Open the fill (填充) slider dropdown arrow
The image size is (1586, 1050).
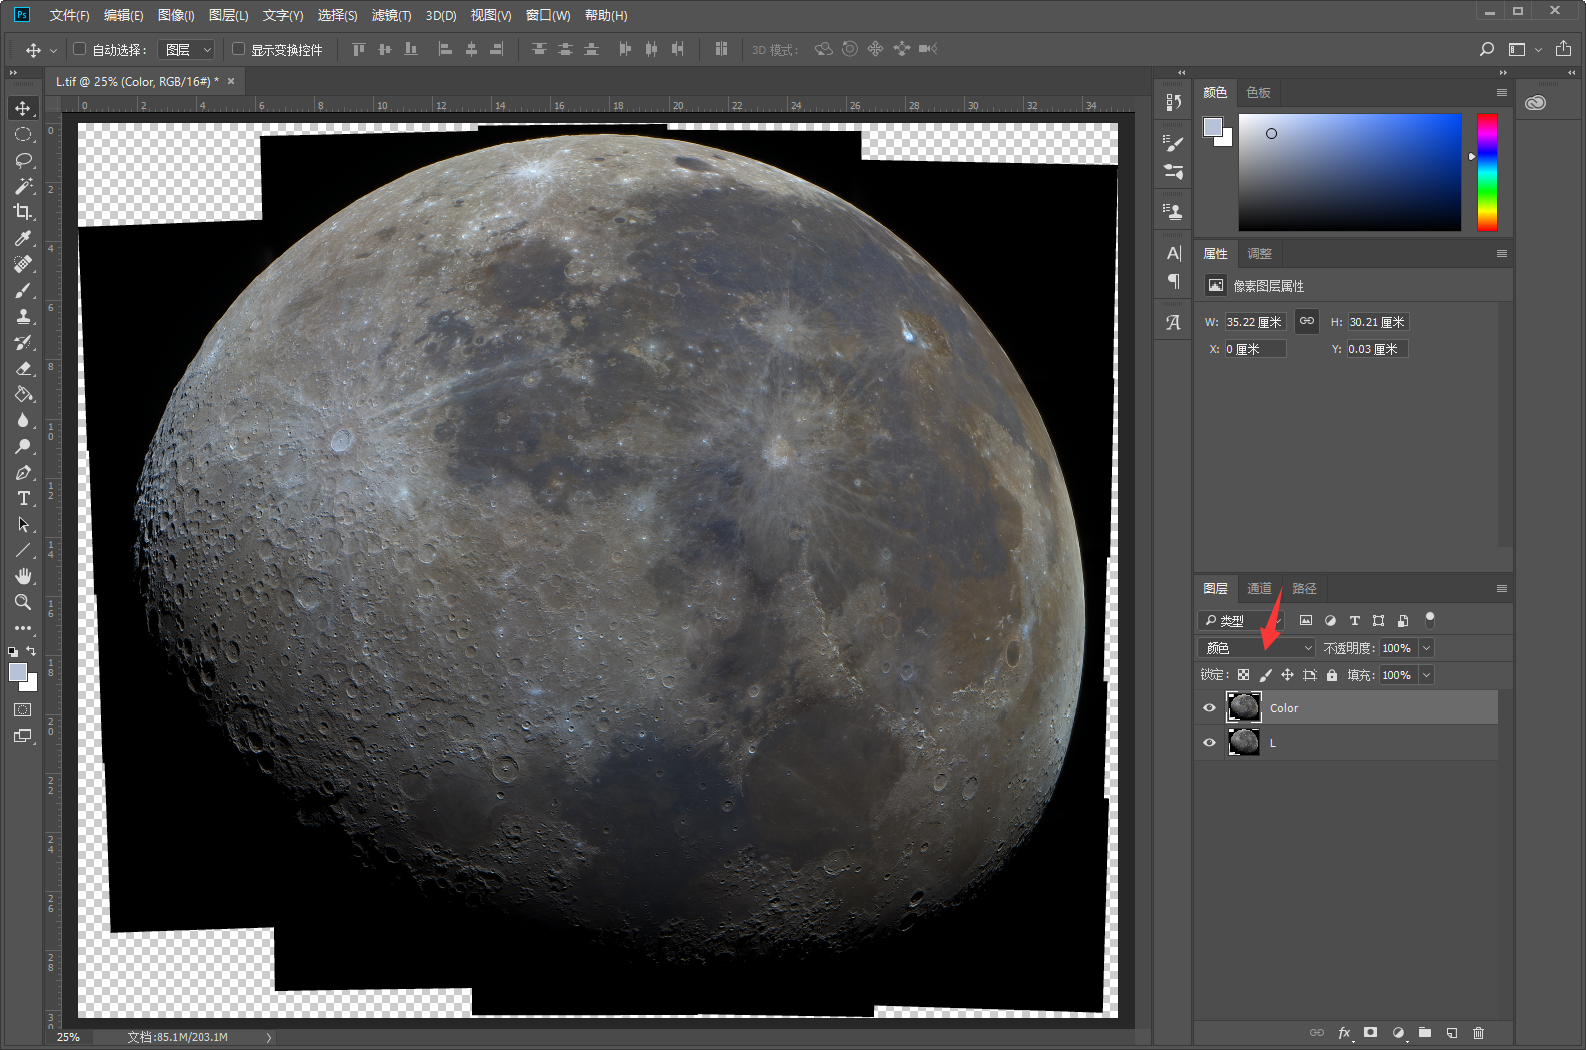[x=1427, y=675]
